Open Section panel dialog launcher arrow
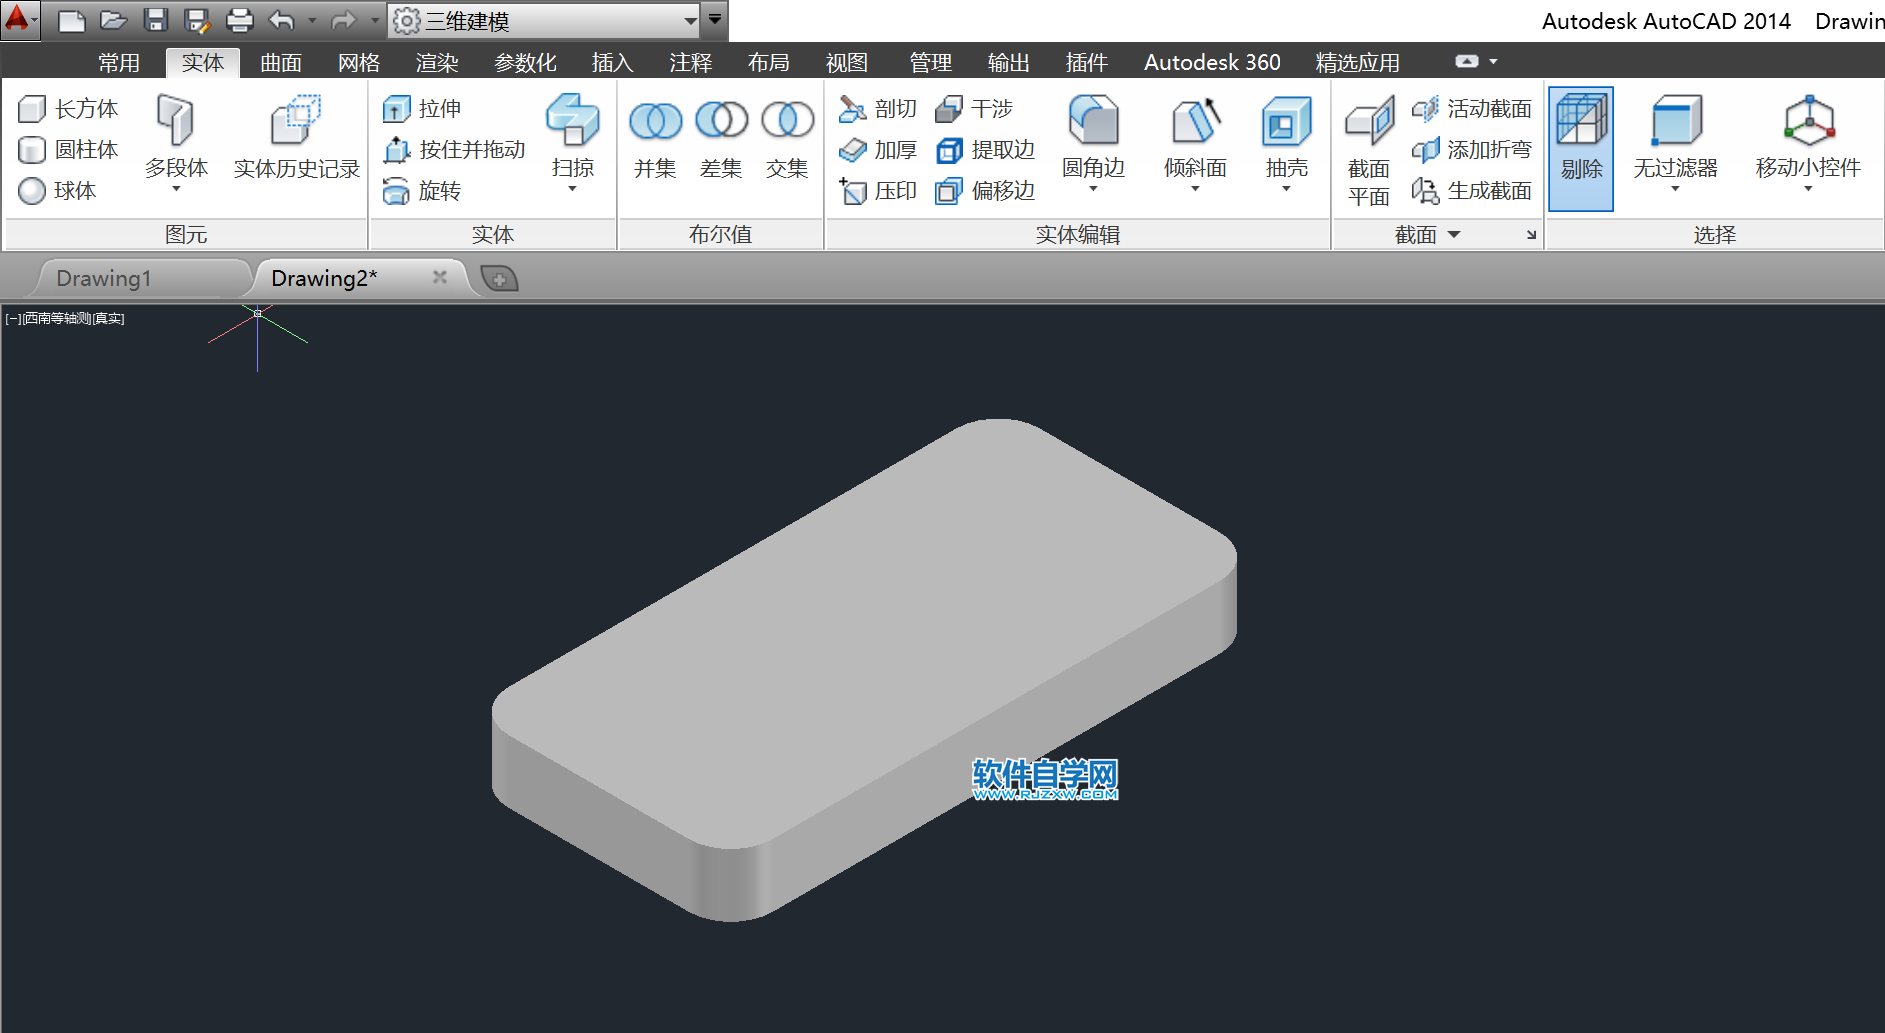 pos(1531,235)
